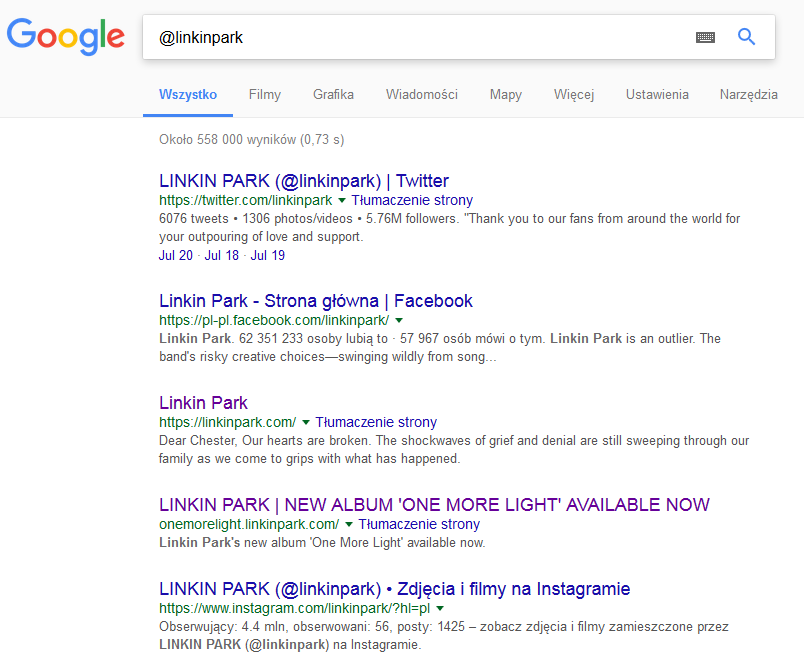Viewport: 804px width, 666px height.
Task: Open the Narzędzia search tools
Action: tap(749, 95)
